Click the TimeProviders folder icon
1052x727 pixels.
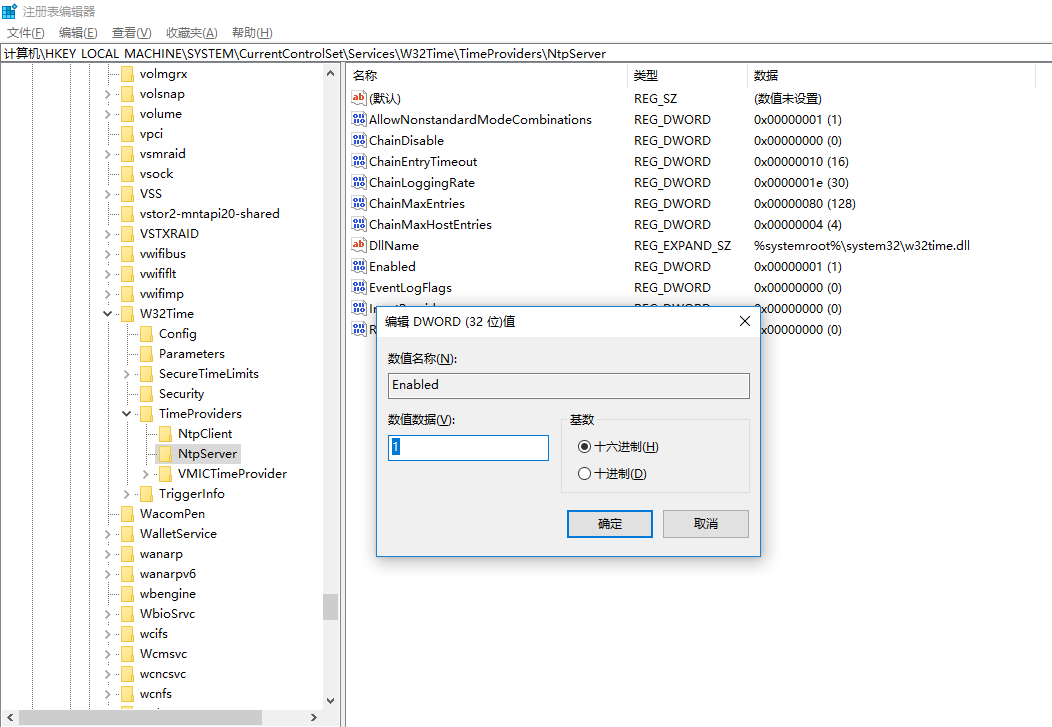point(146,414)
